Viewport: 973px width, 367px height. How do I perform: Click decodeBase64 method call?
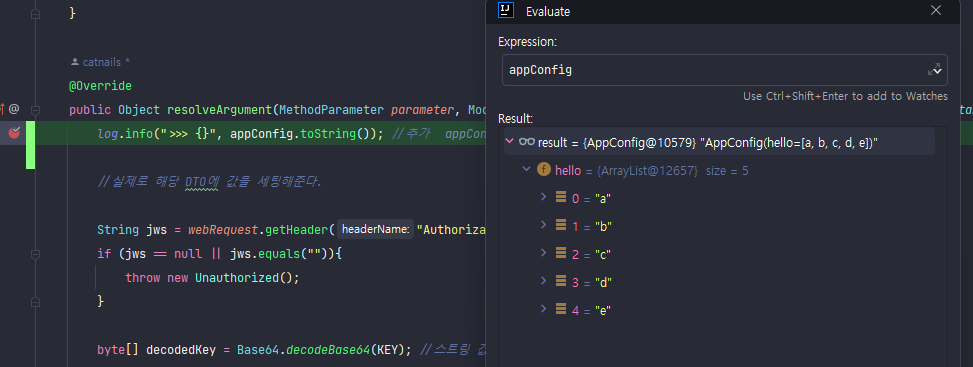click(x=327, y=350)
